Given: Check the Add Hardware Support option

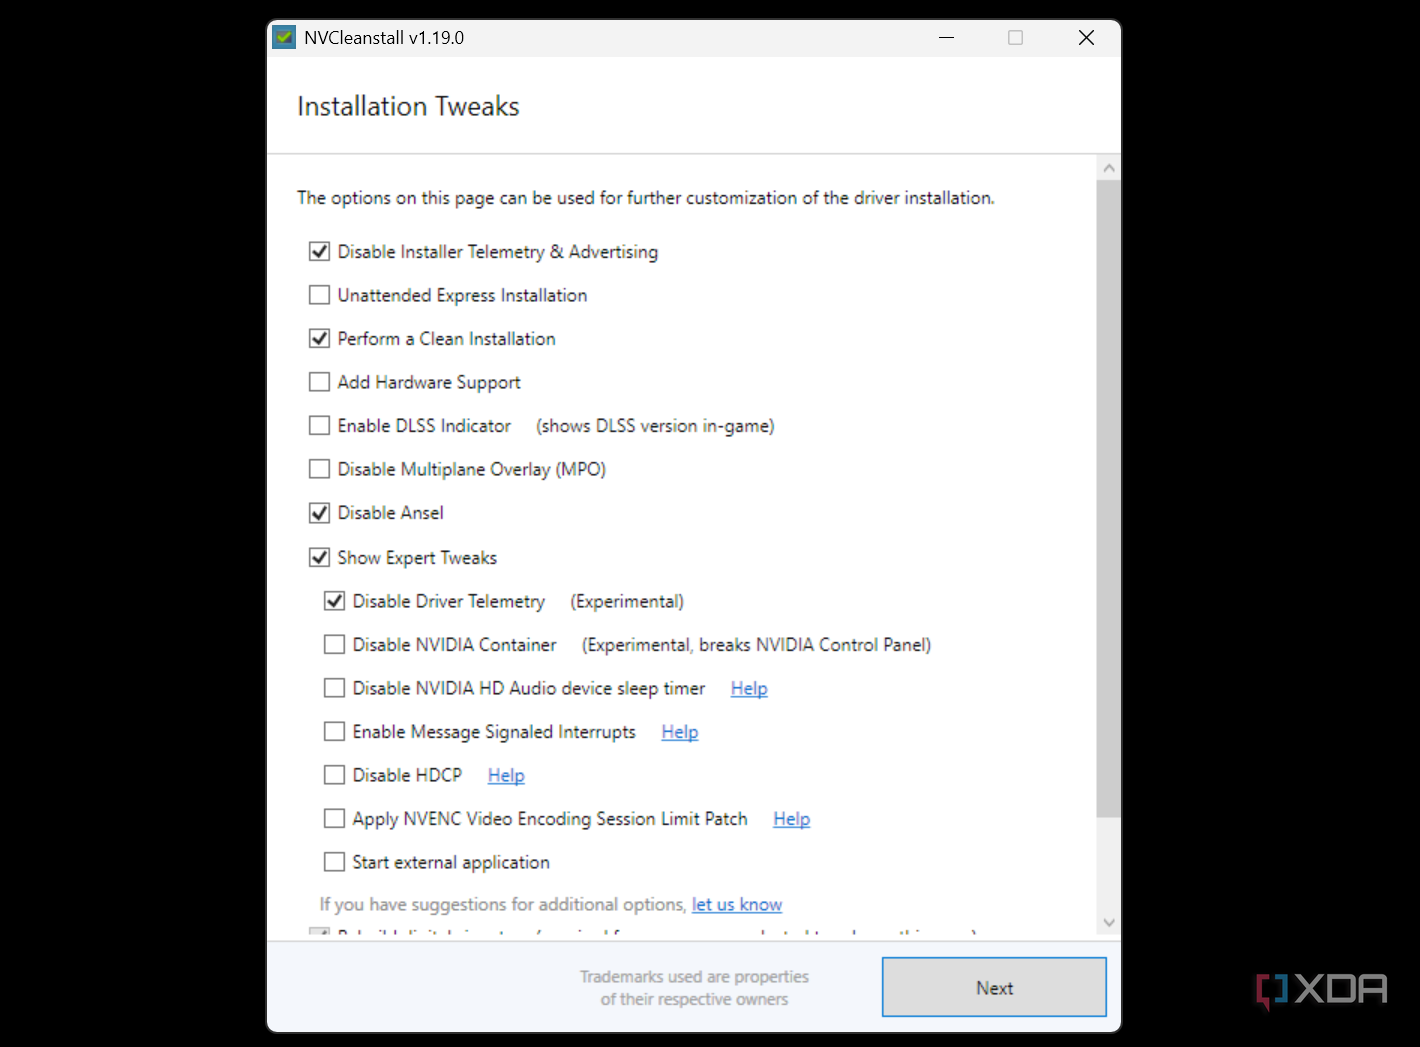Looking at the screenshot, I should coord(319,382).
